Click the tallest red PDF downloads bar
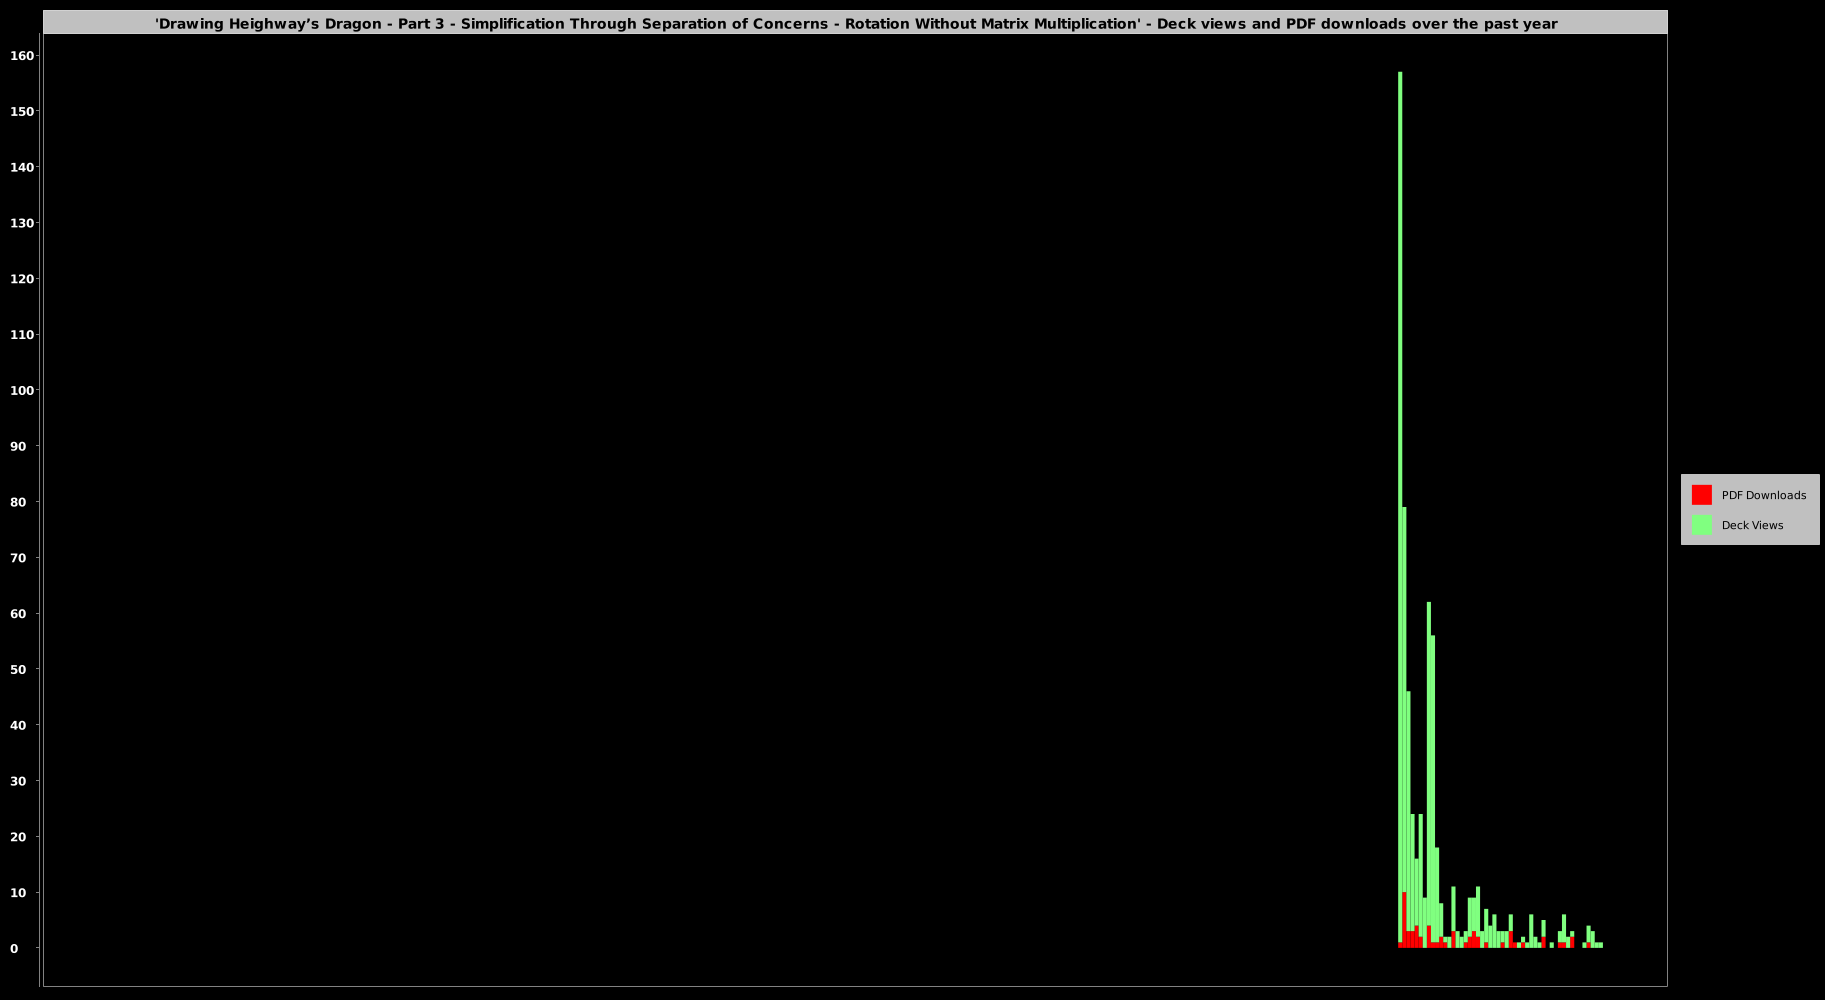This screenshot has width=1825, height=1000. click(x=1404, y=920)
